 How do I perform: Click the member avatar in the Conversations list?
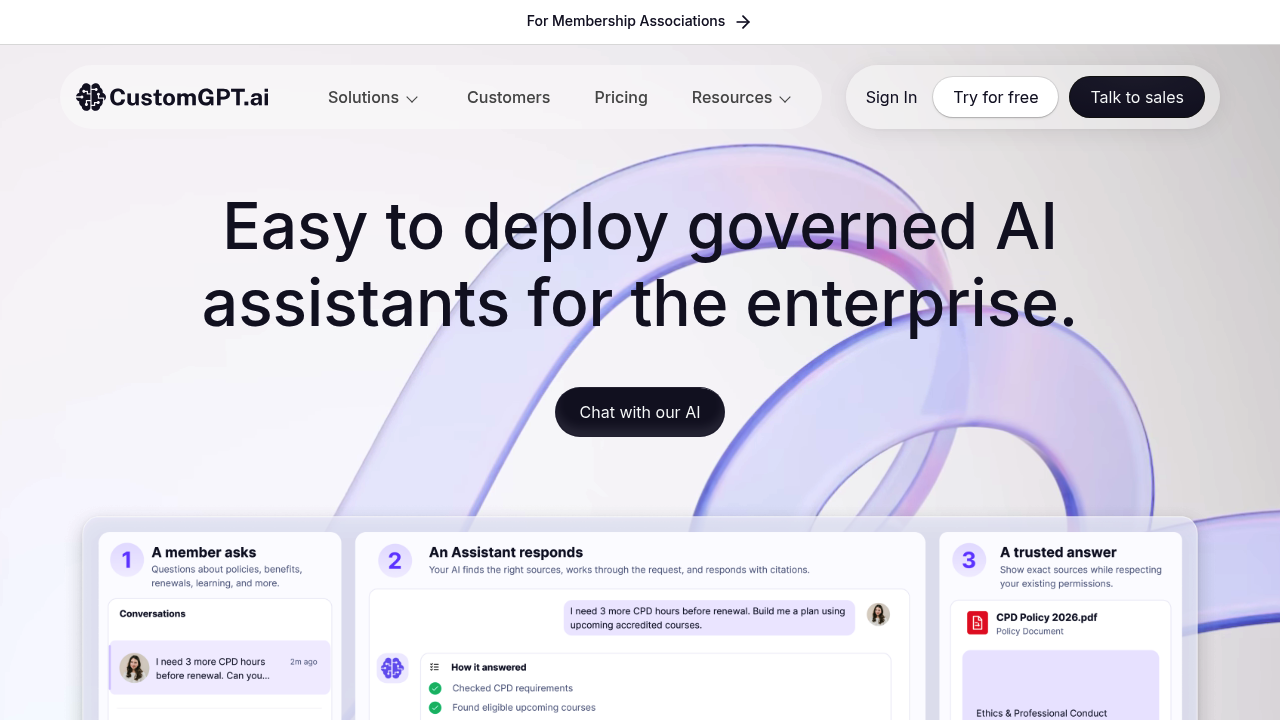point(134,668)
